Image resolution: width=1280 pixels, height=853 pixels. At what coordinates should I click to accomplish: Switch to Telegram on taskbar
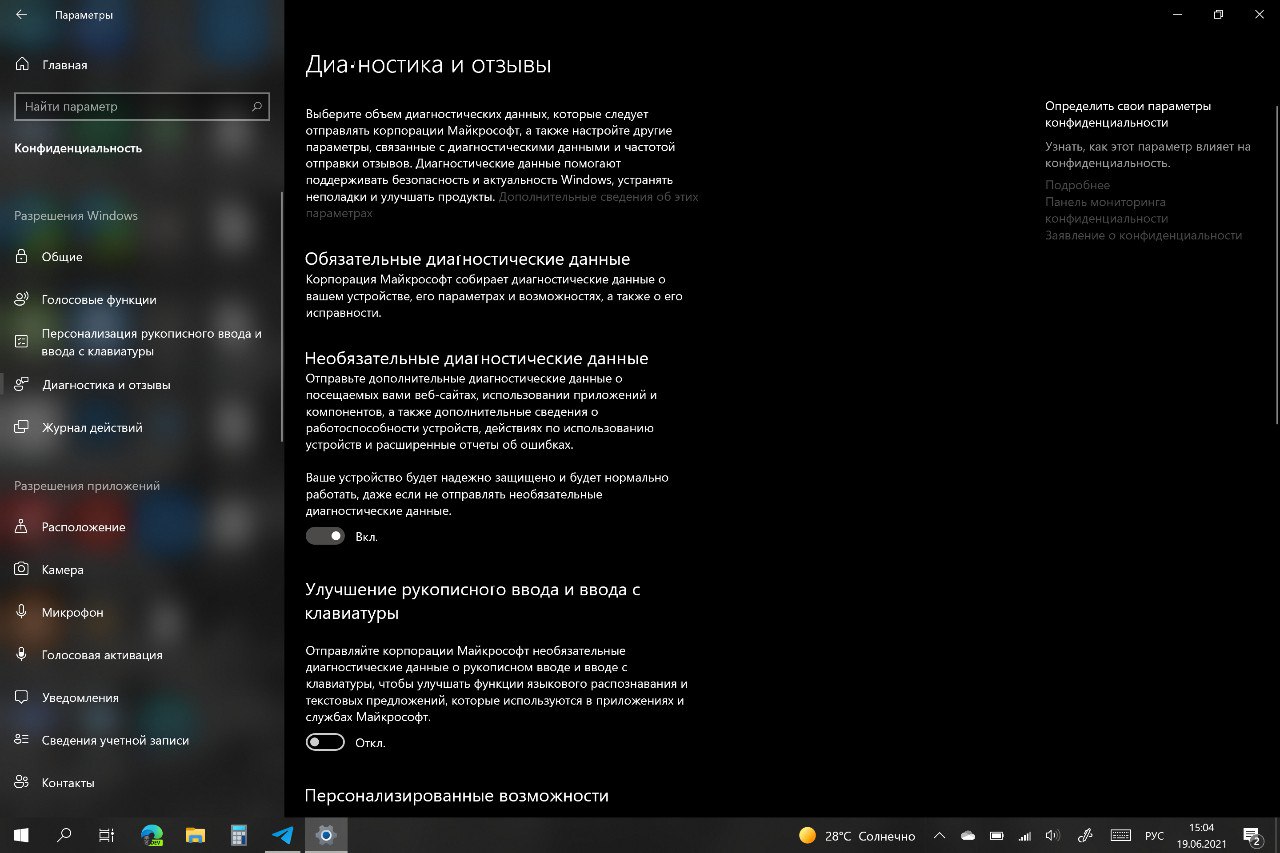283,834
